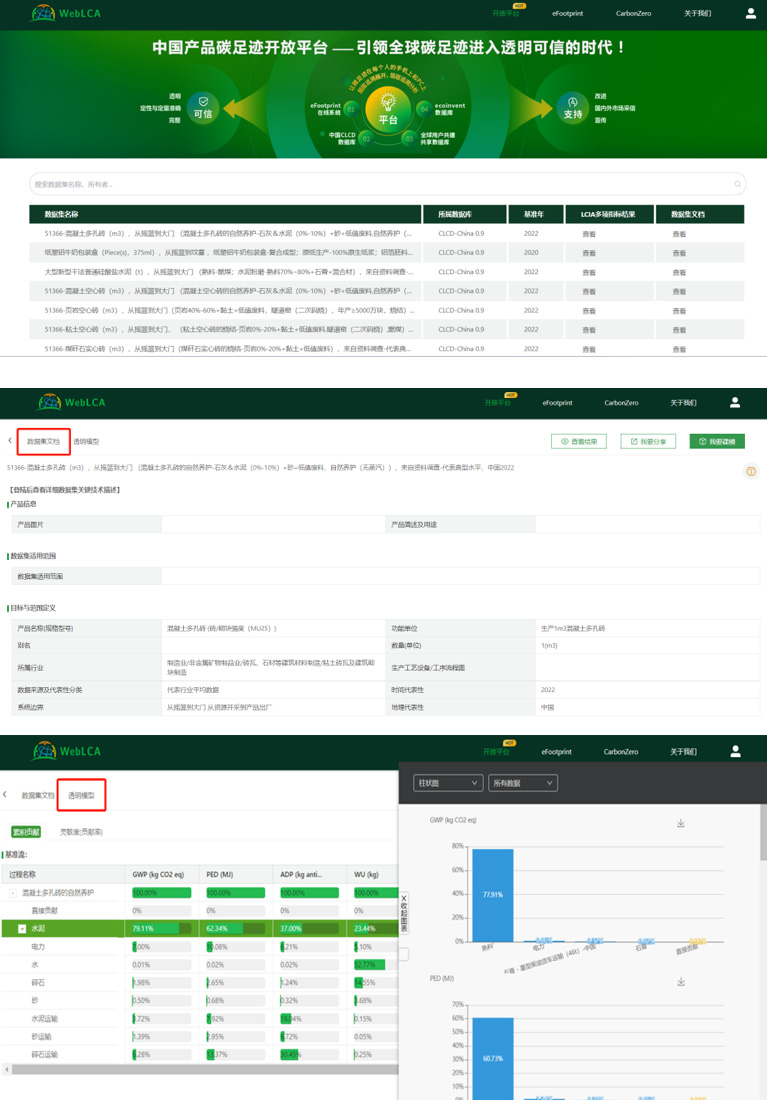Click the ADP (kg anti... column header
The width and height of the screenshot is (767, 1100).
[308, 874]
